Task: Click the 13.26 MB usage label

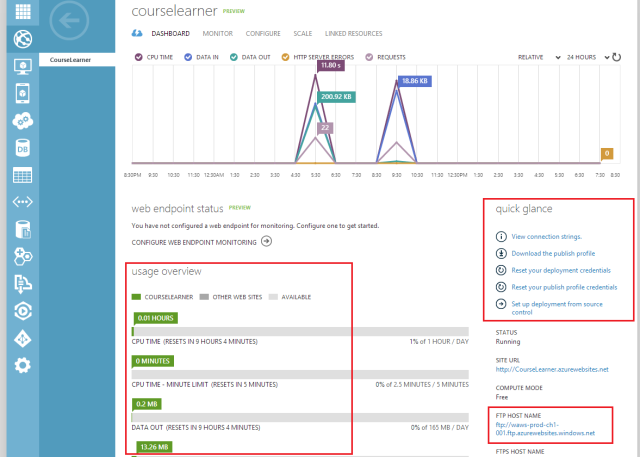Action: tap(154, 447)
